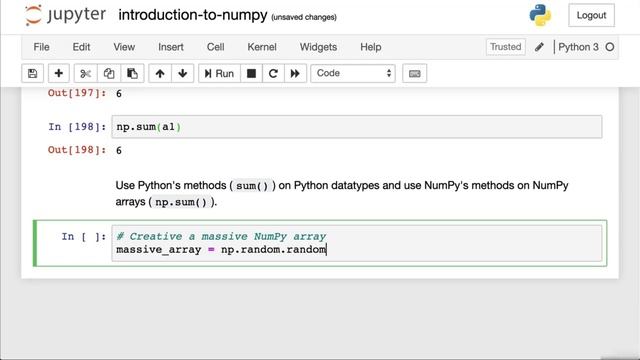Click the Out[197] prompt label

point(77,93)
